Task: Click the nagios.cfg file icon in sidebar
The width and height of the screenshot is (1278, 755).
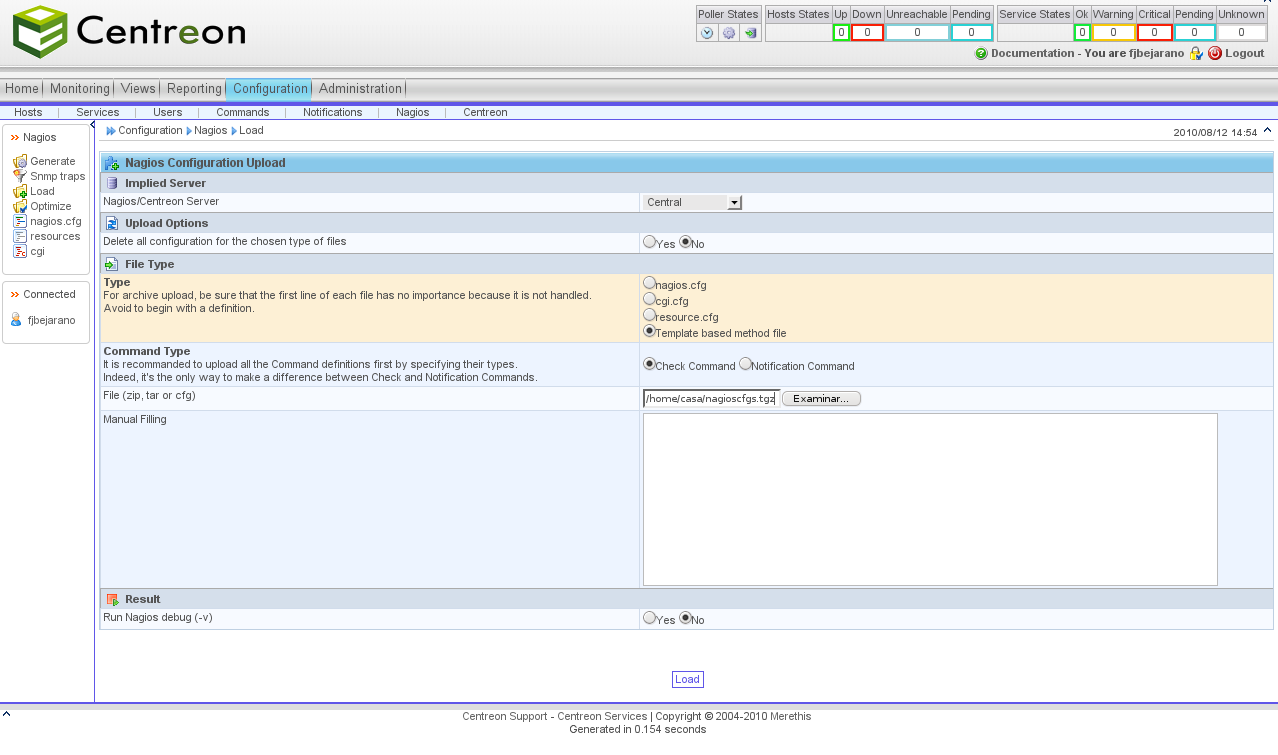Action: point(20,221)
